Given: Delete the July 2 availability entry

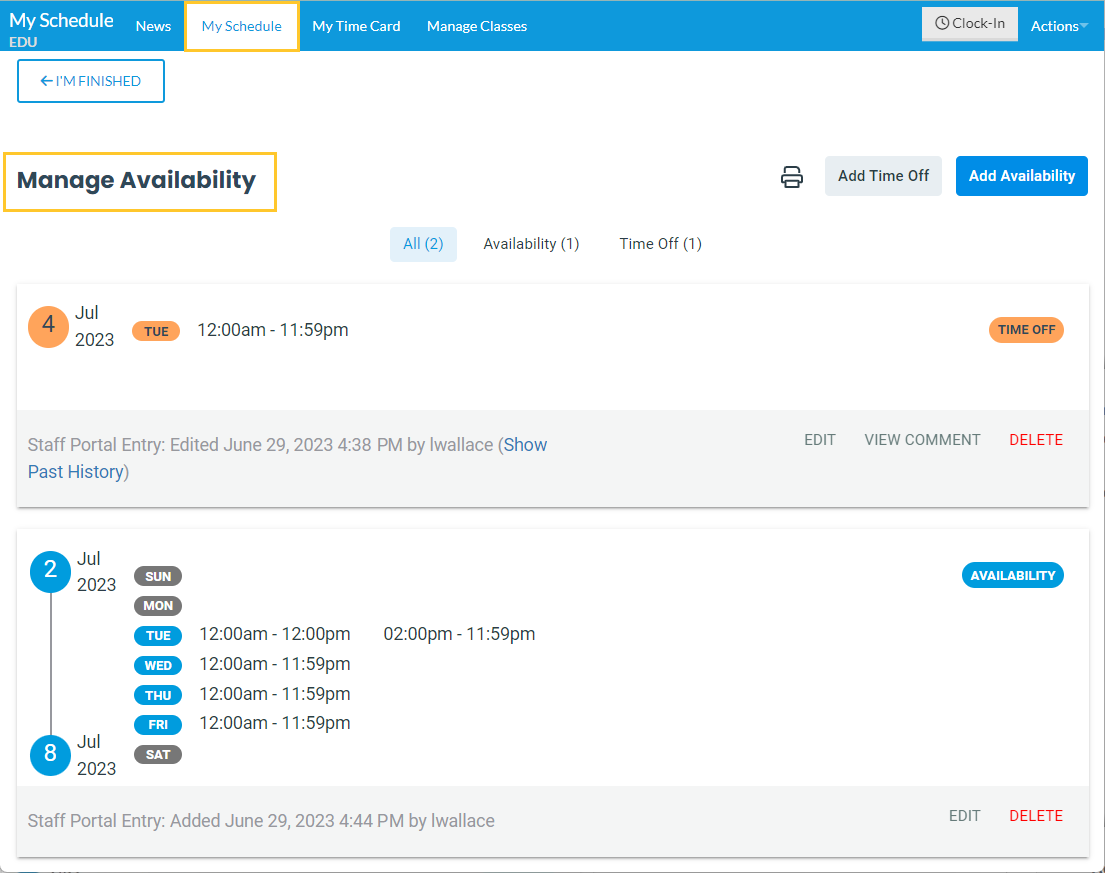Looking at the screenshot, I should pos(1036,815).
